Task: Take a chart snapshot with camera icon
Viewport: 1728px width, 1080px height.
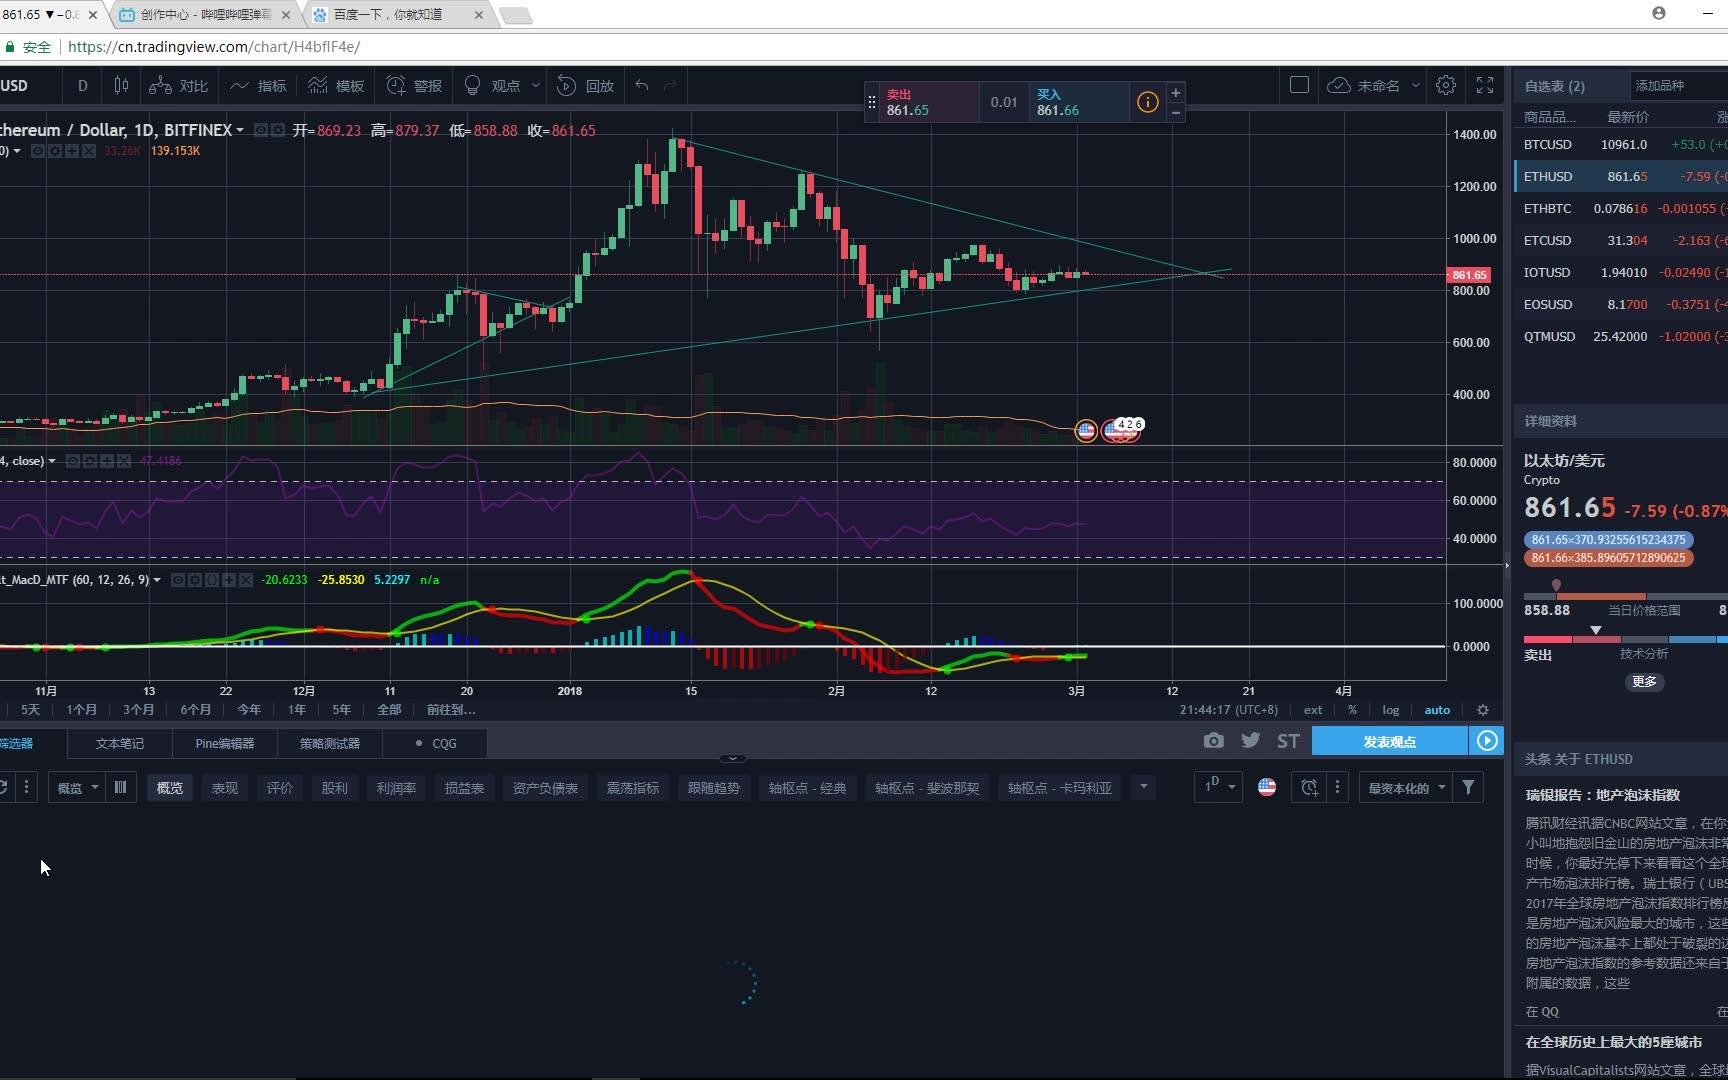Action: click(x=1213, y=741)
